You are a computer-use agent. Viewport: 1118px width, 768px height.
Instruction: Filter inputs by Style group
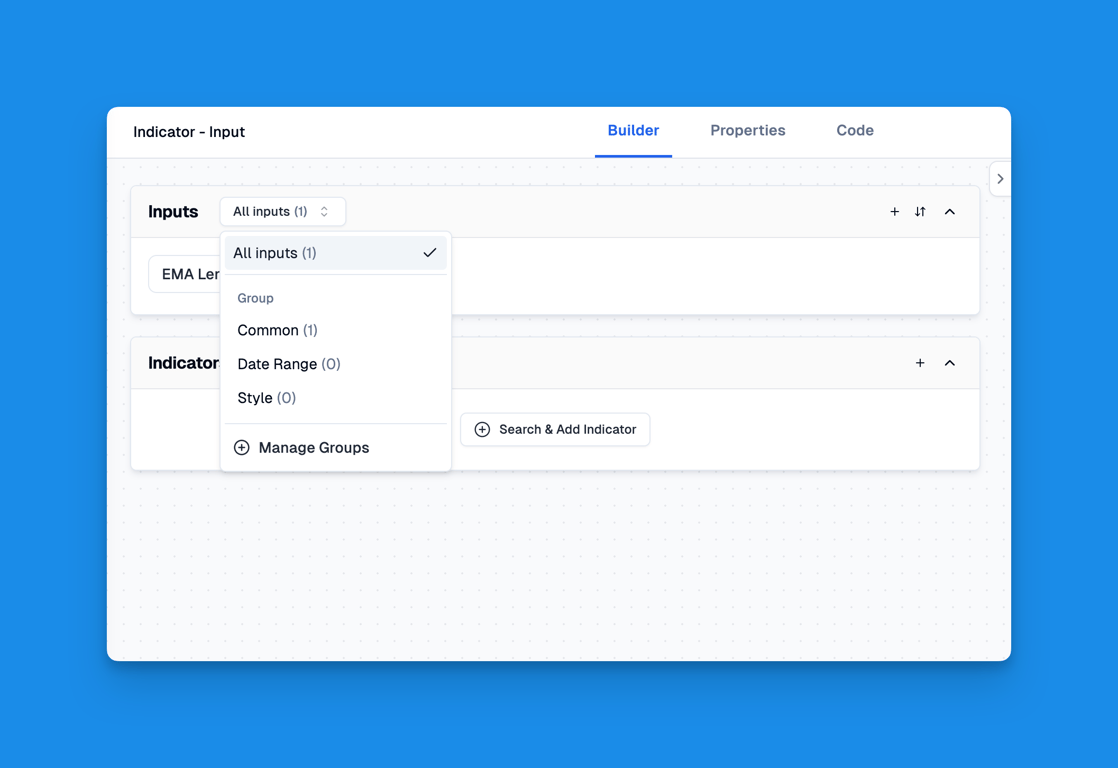pos(266,398)
